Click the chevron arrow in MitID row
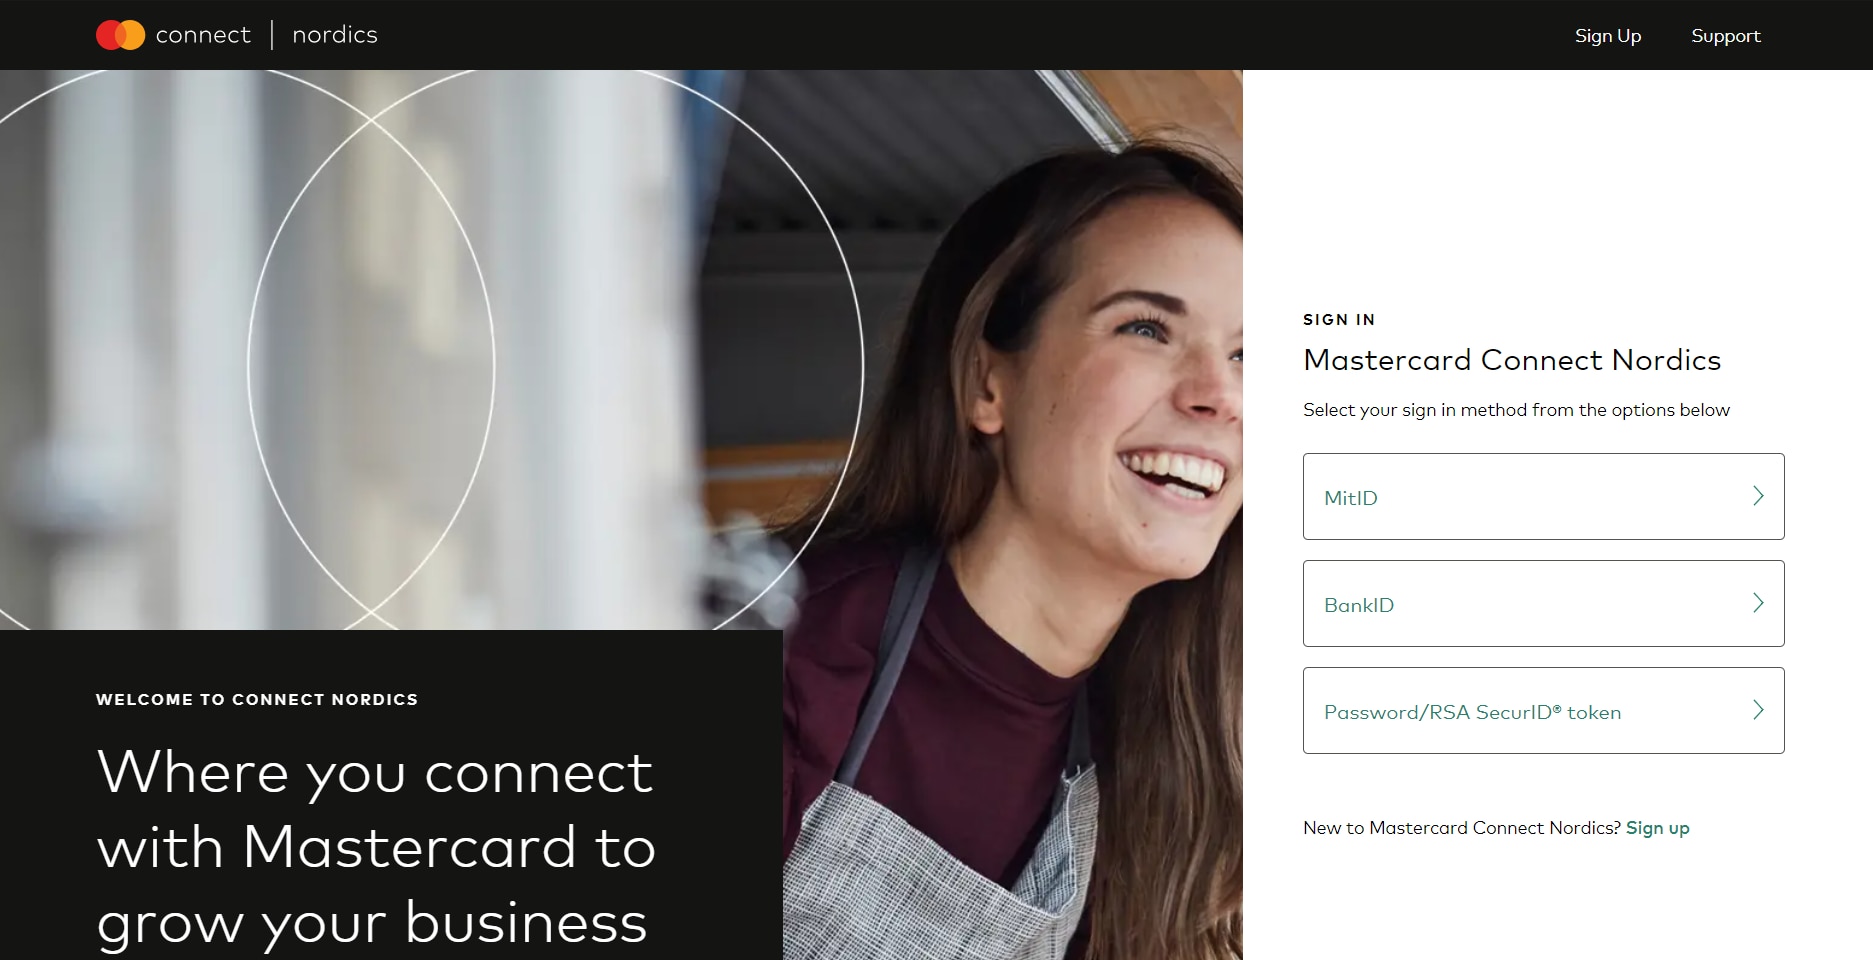Image resolution: width=1873 pixels, height=960 pixels. [x=1758, y=496]
